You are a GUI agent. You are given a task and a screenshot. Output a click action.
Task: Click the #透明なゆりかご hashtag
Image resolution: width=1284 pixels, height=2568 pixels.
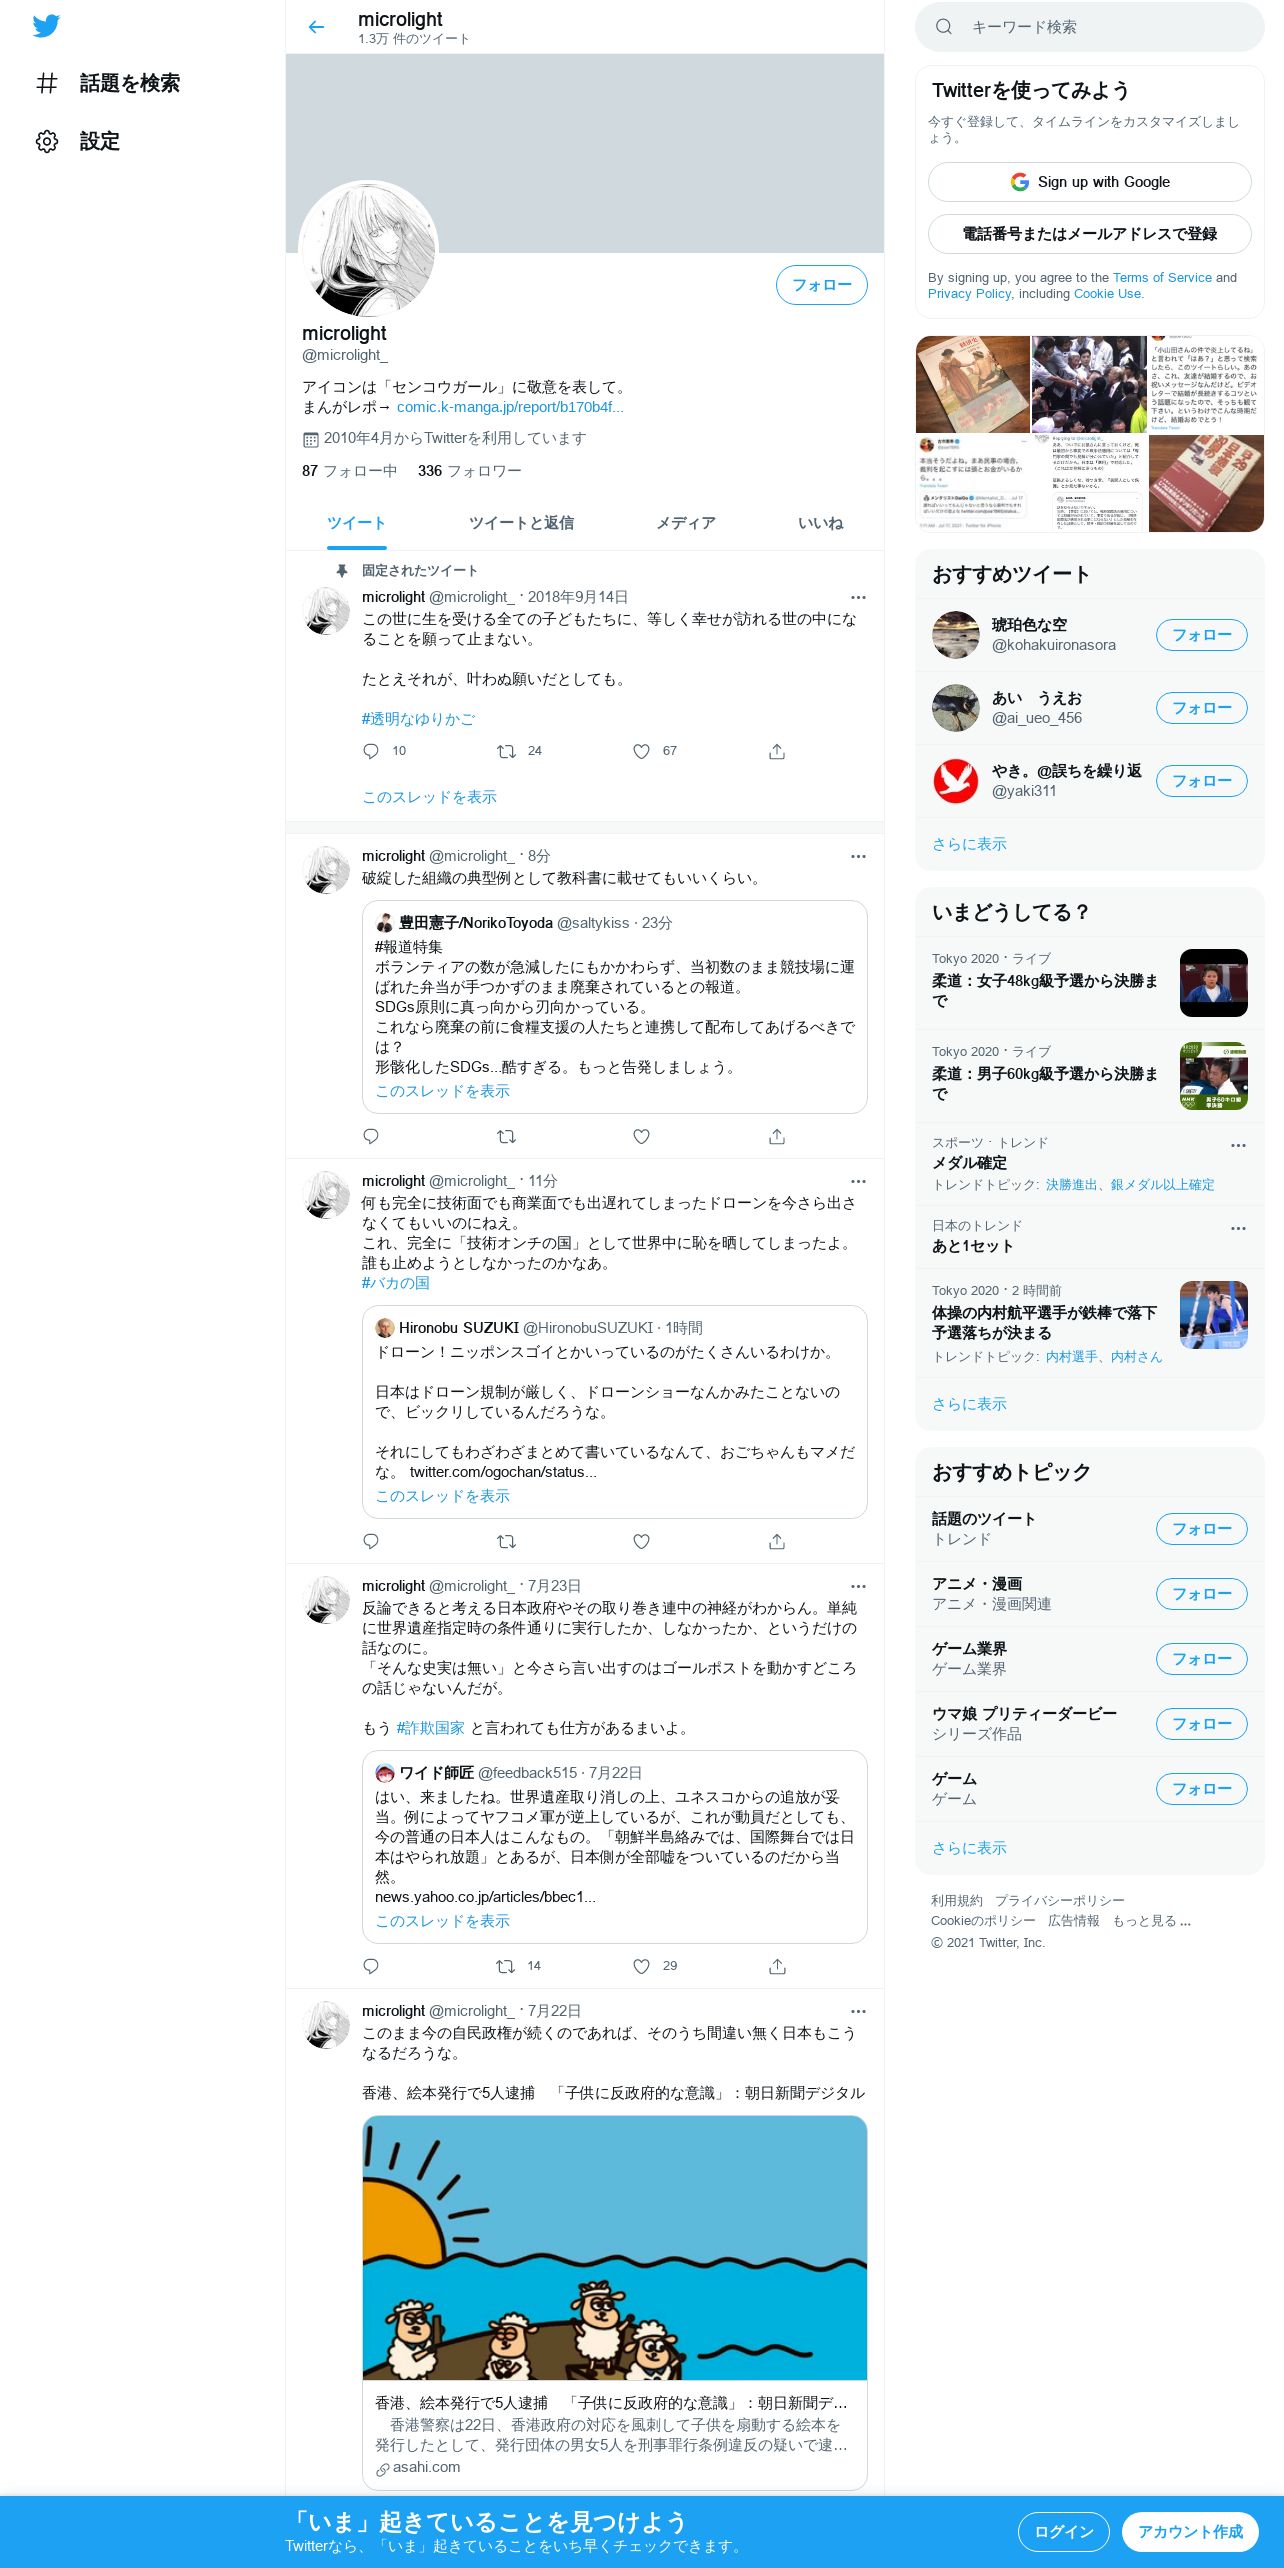coord(418,719)
